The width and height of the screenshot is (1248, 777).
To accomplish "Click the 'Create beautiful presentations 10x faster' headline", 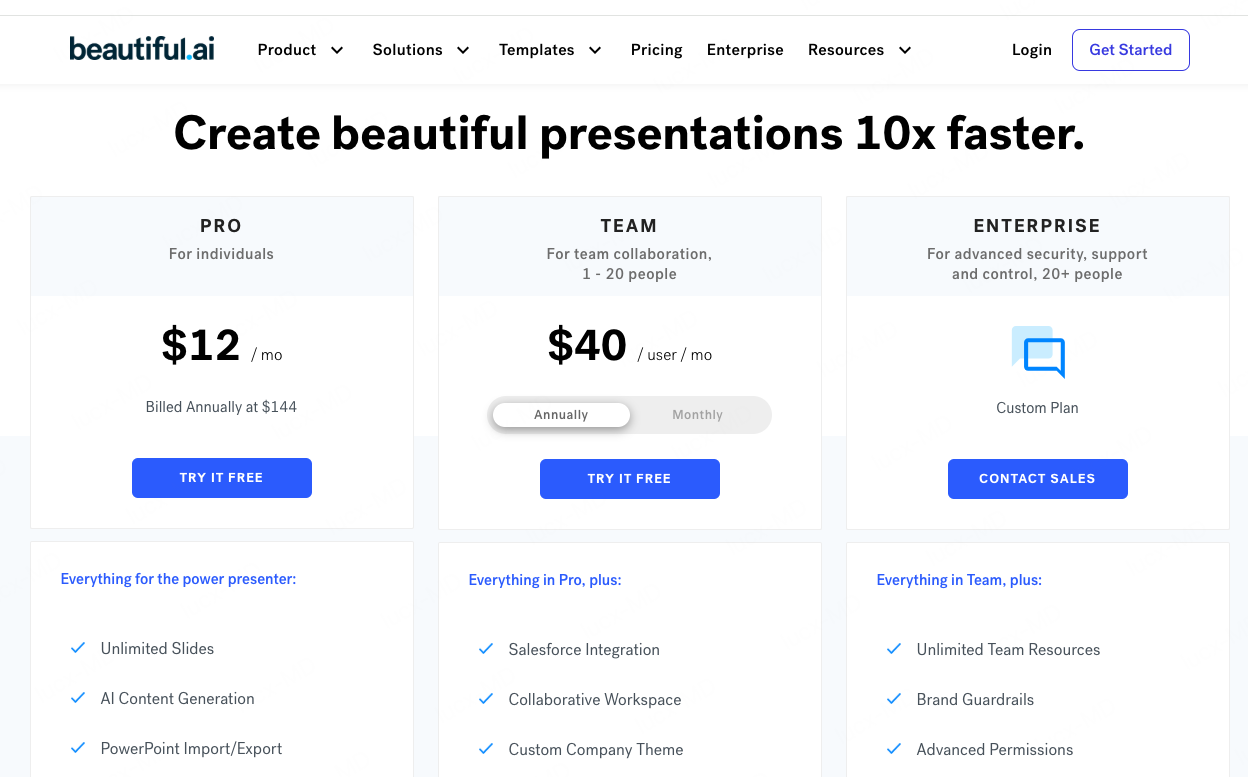I will [x=629, y=133].
